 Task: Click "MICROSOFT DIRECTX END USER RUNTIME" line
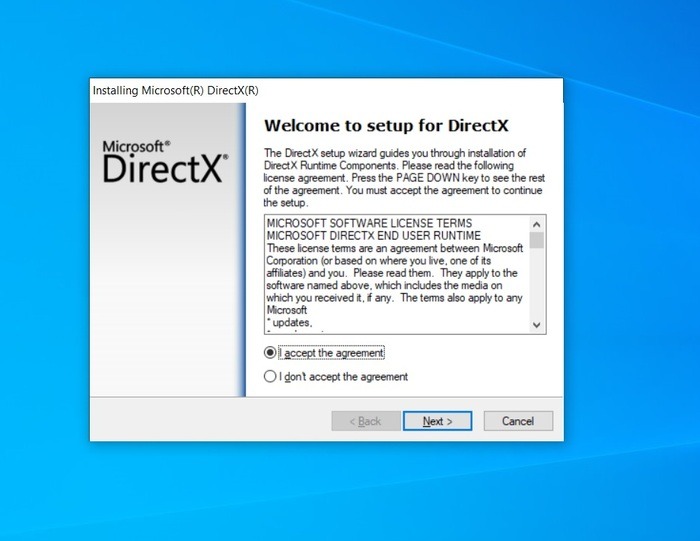(x=374, y=236)
